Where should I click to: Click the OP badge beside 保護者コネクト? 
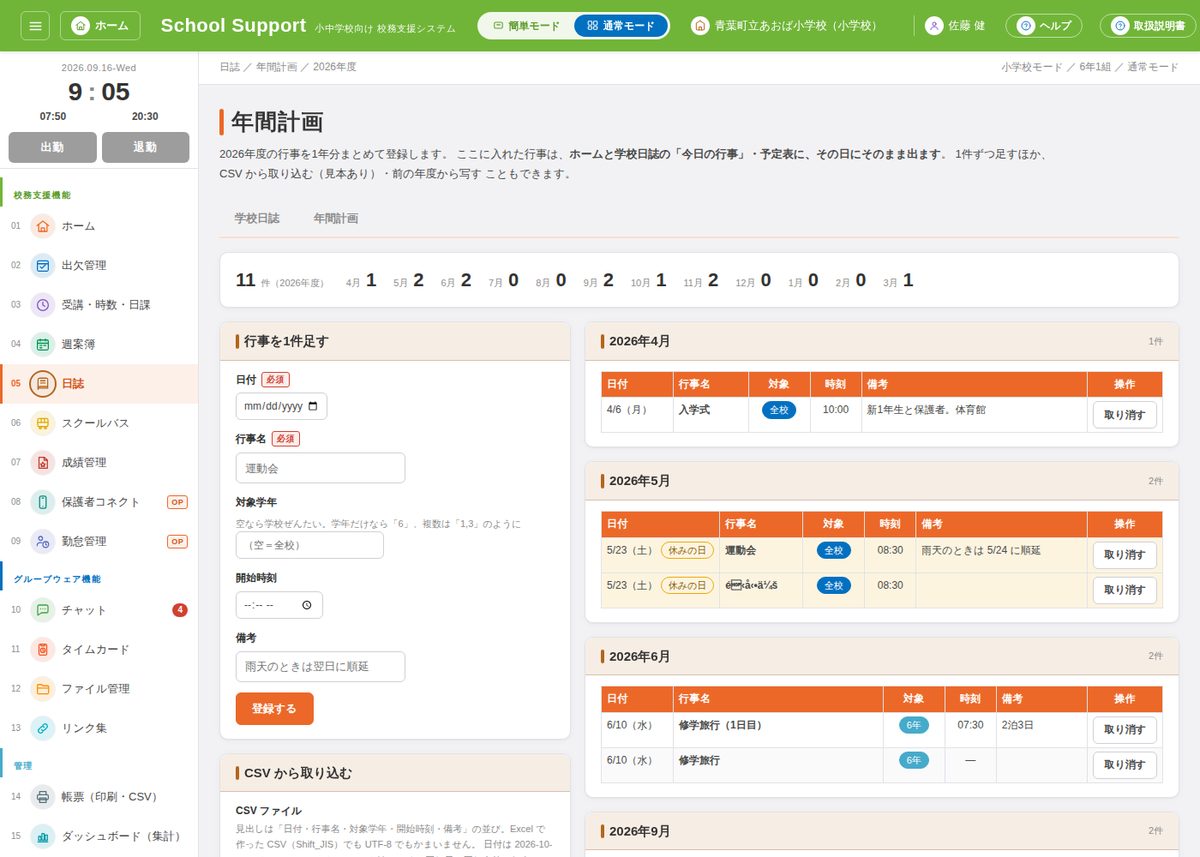(x=177, y=502)
